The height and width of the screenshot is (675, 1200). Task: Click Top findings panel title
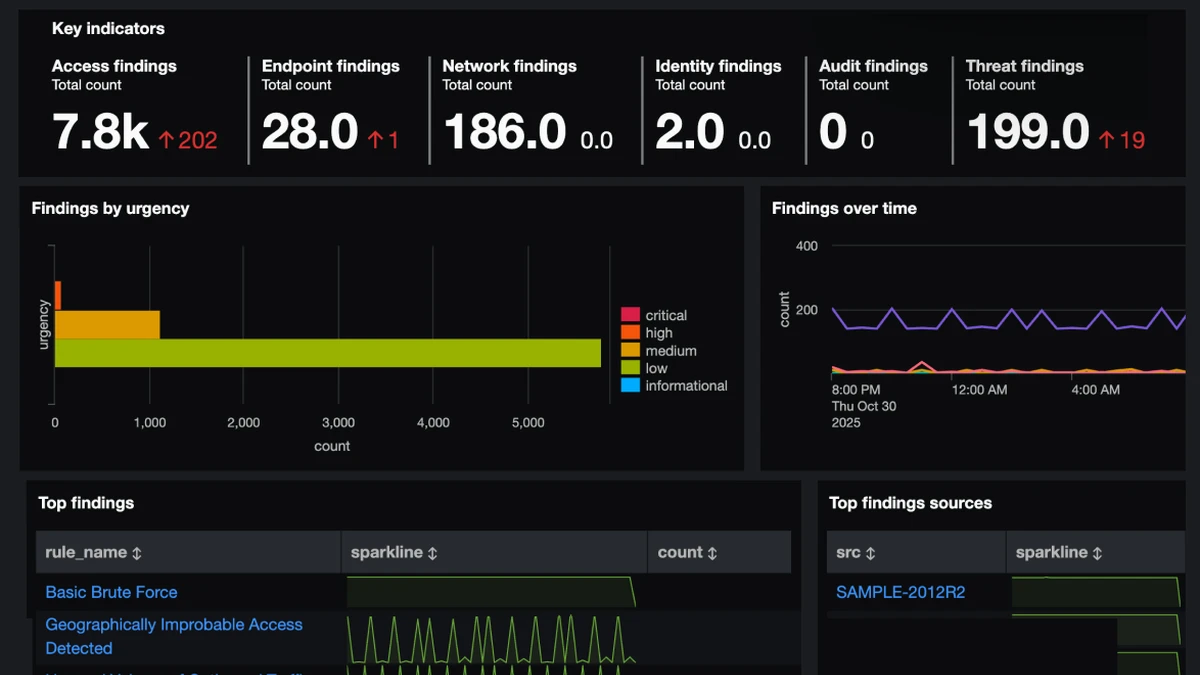point(86,503)
